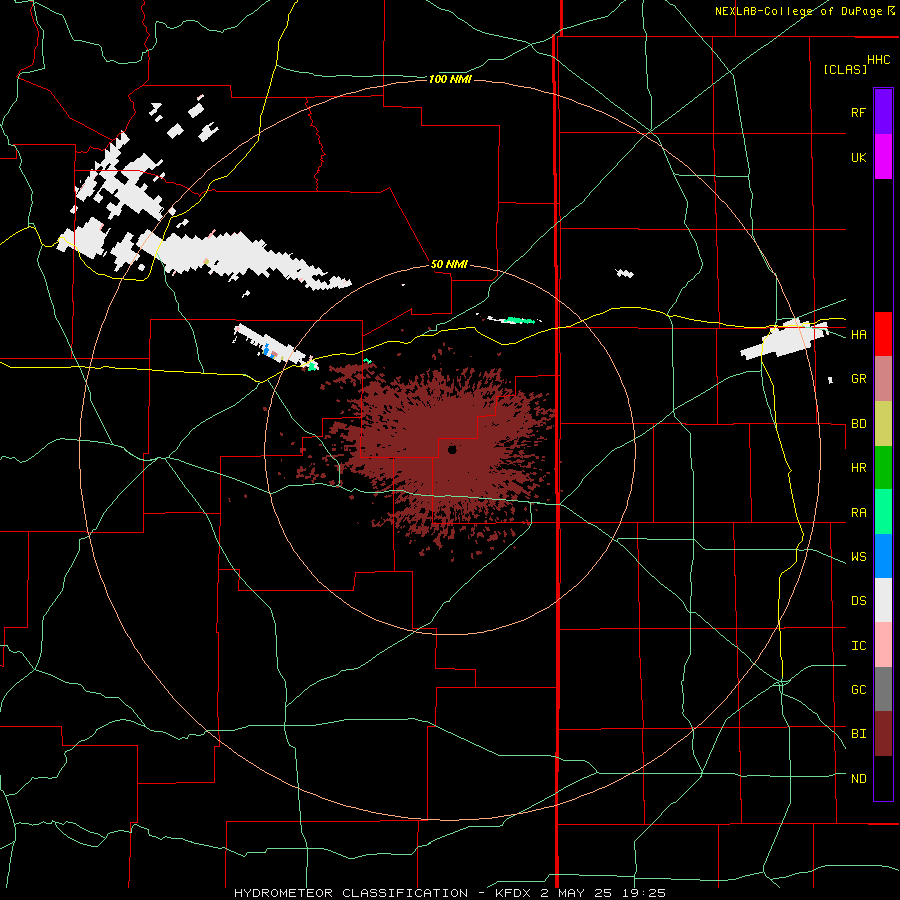Click the HHC product label

878,60
